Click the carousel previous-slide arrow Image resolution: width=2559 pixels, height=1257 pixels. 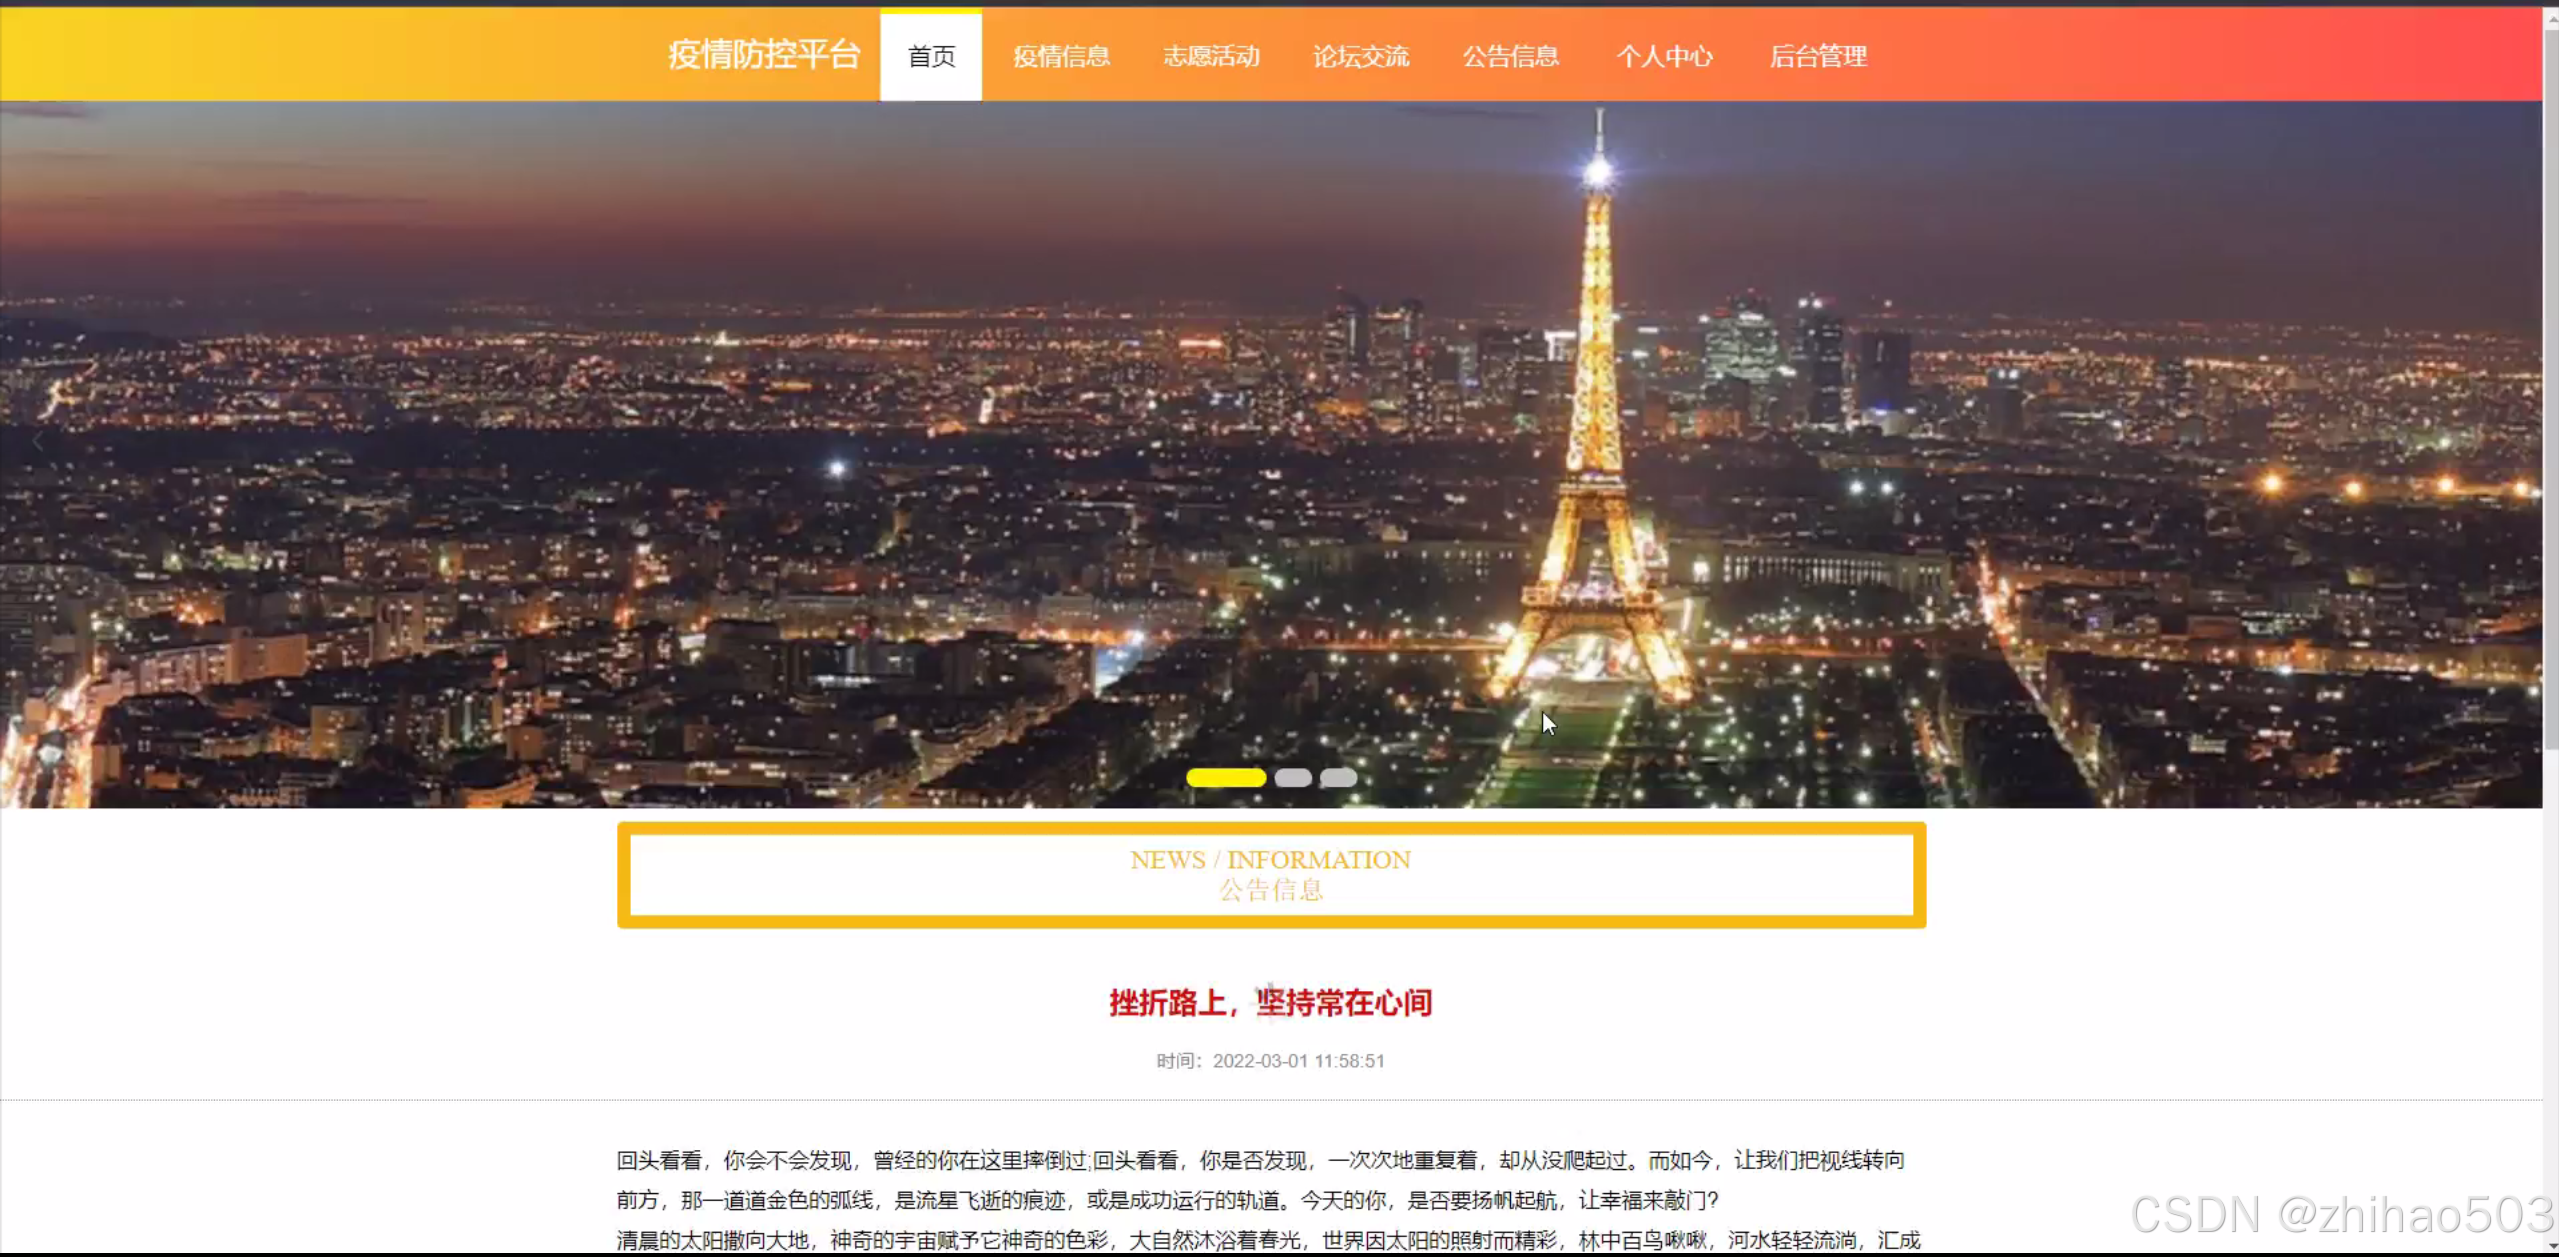point(38,441)
